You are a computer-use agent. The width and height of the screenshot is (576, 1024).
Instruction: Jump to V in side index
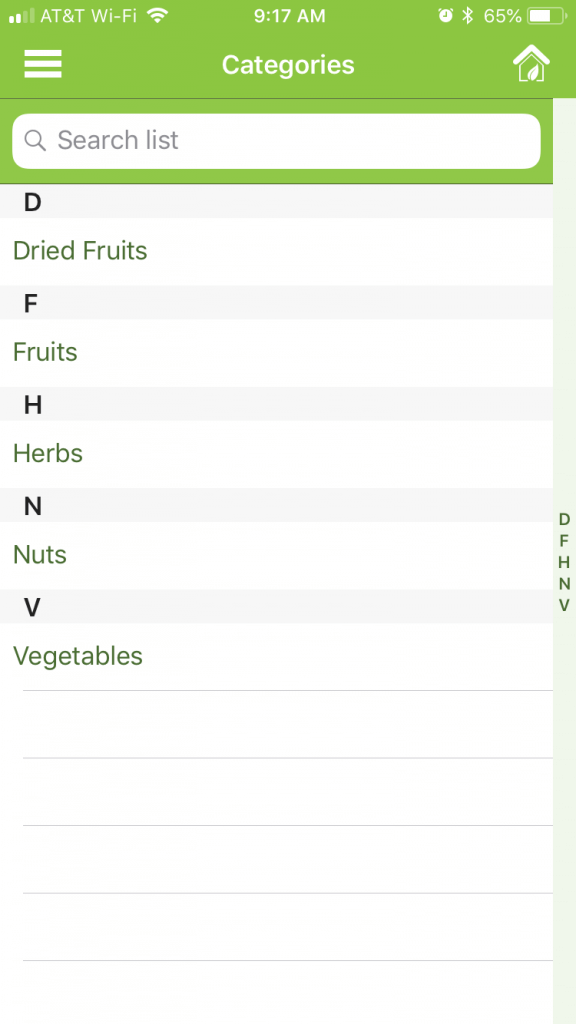[x=564, y=605]
